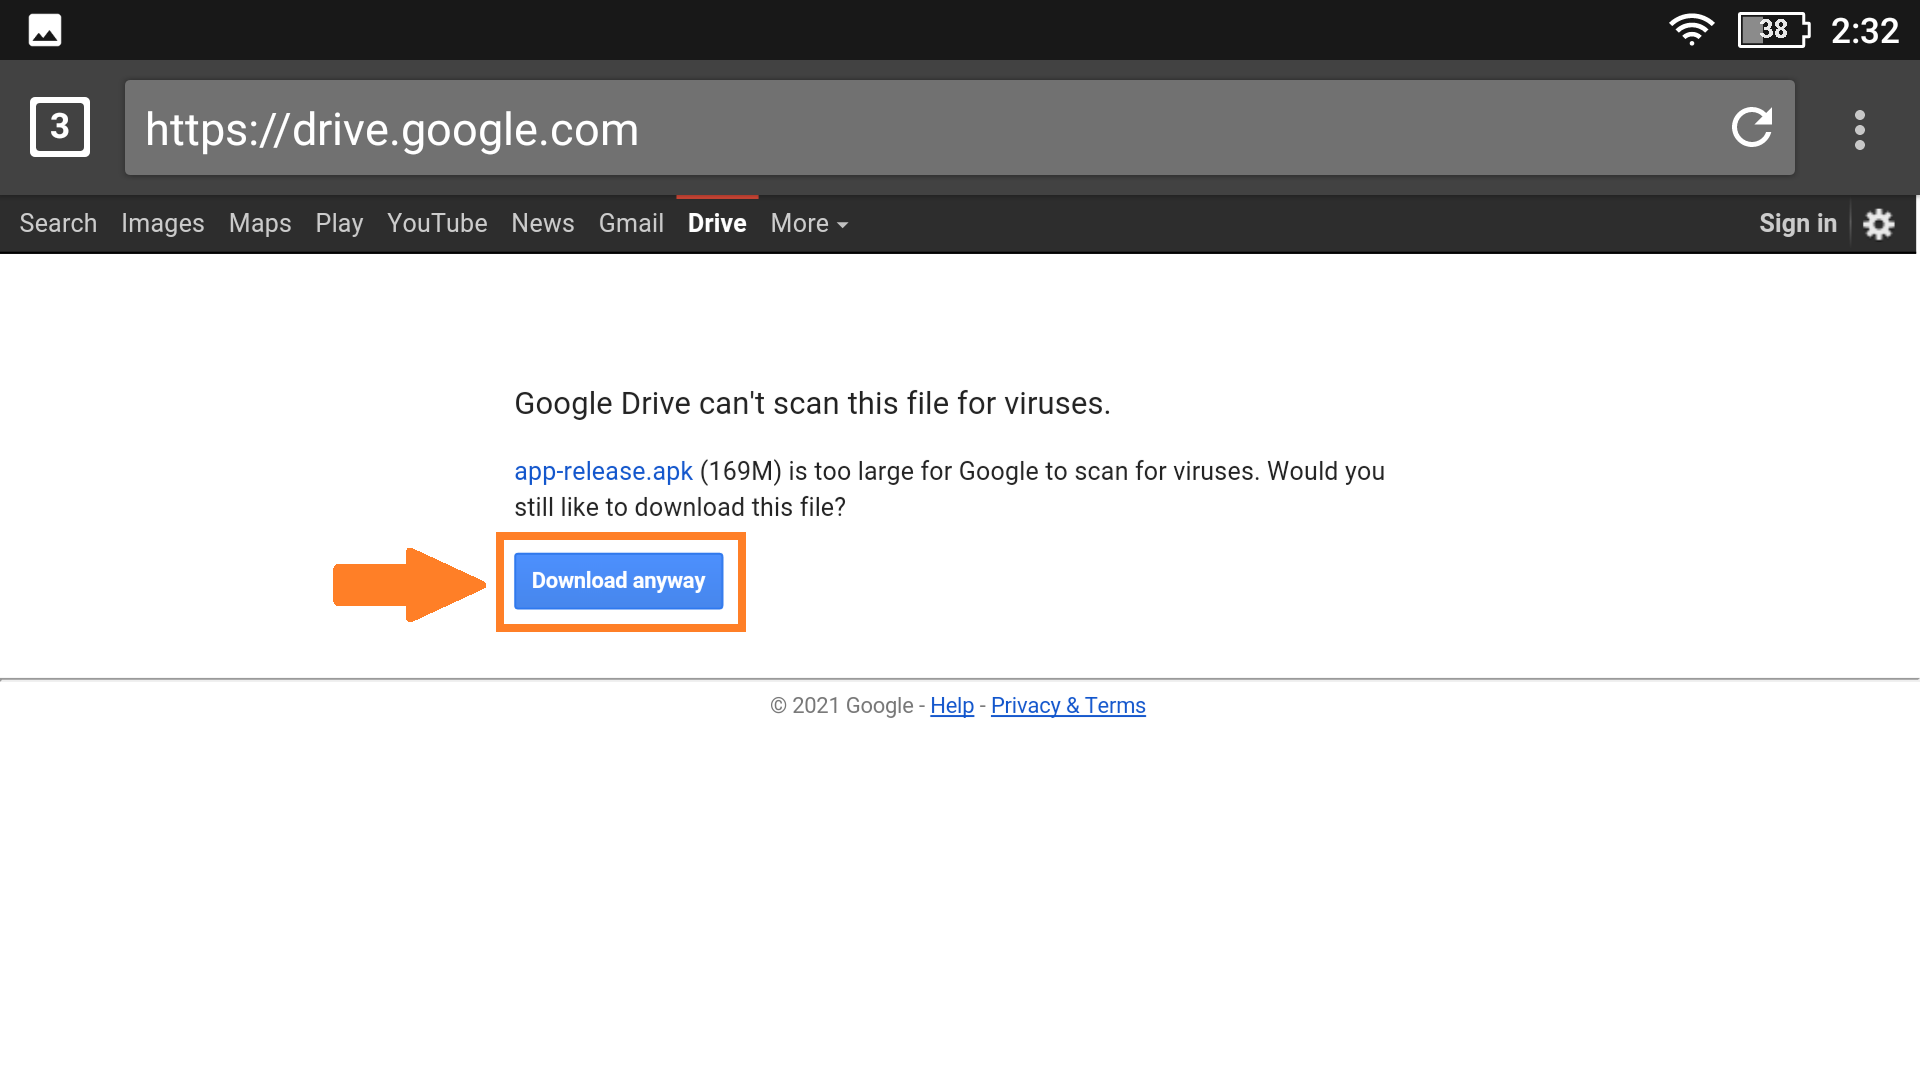
Task: Click the virus scan warning heading text
Action: [812, 403]
